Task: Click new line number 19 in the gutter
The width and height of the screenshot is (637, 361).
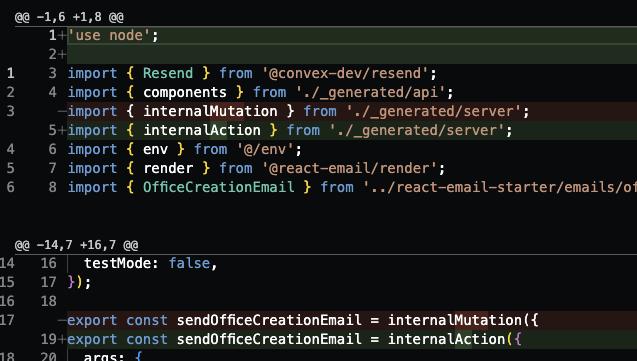Action: (49, 339)
